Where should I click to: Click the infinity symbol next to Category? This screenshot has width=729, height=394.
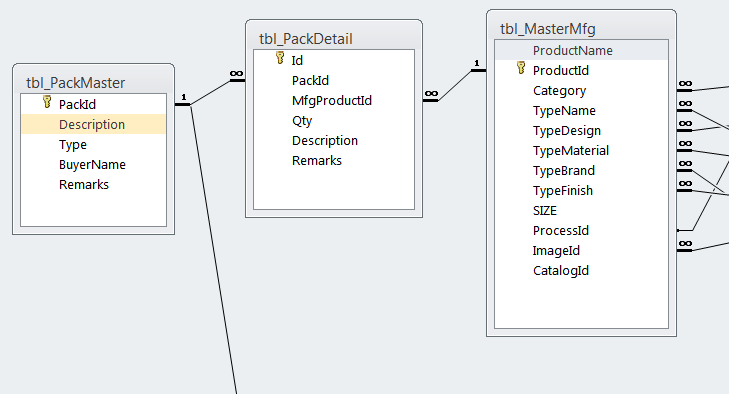[685, 84]
